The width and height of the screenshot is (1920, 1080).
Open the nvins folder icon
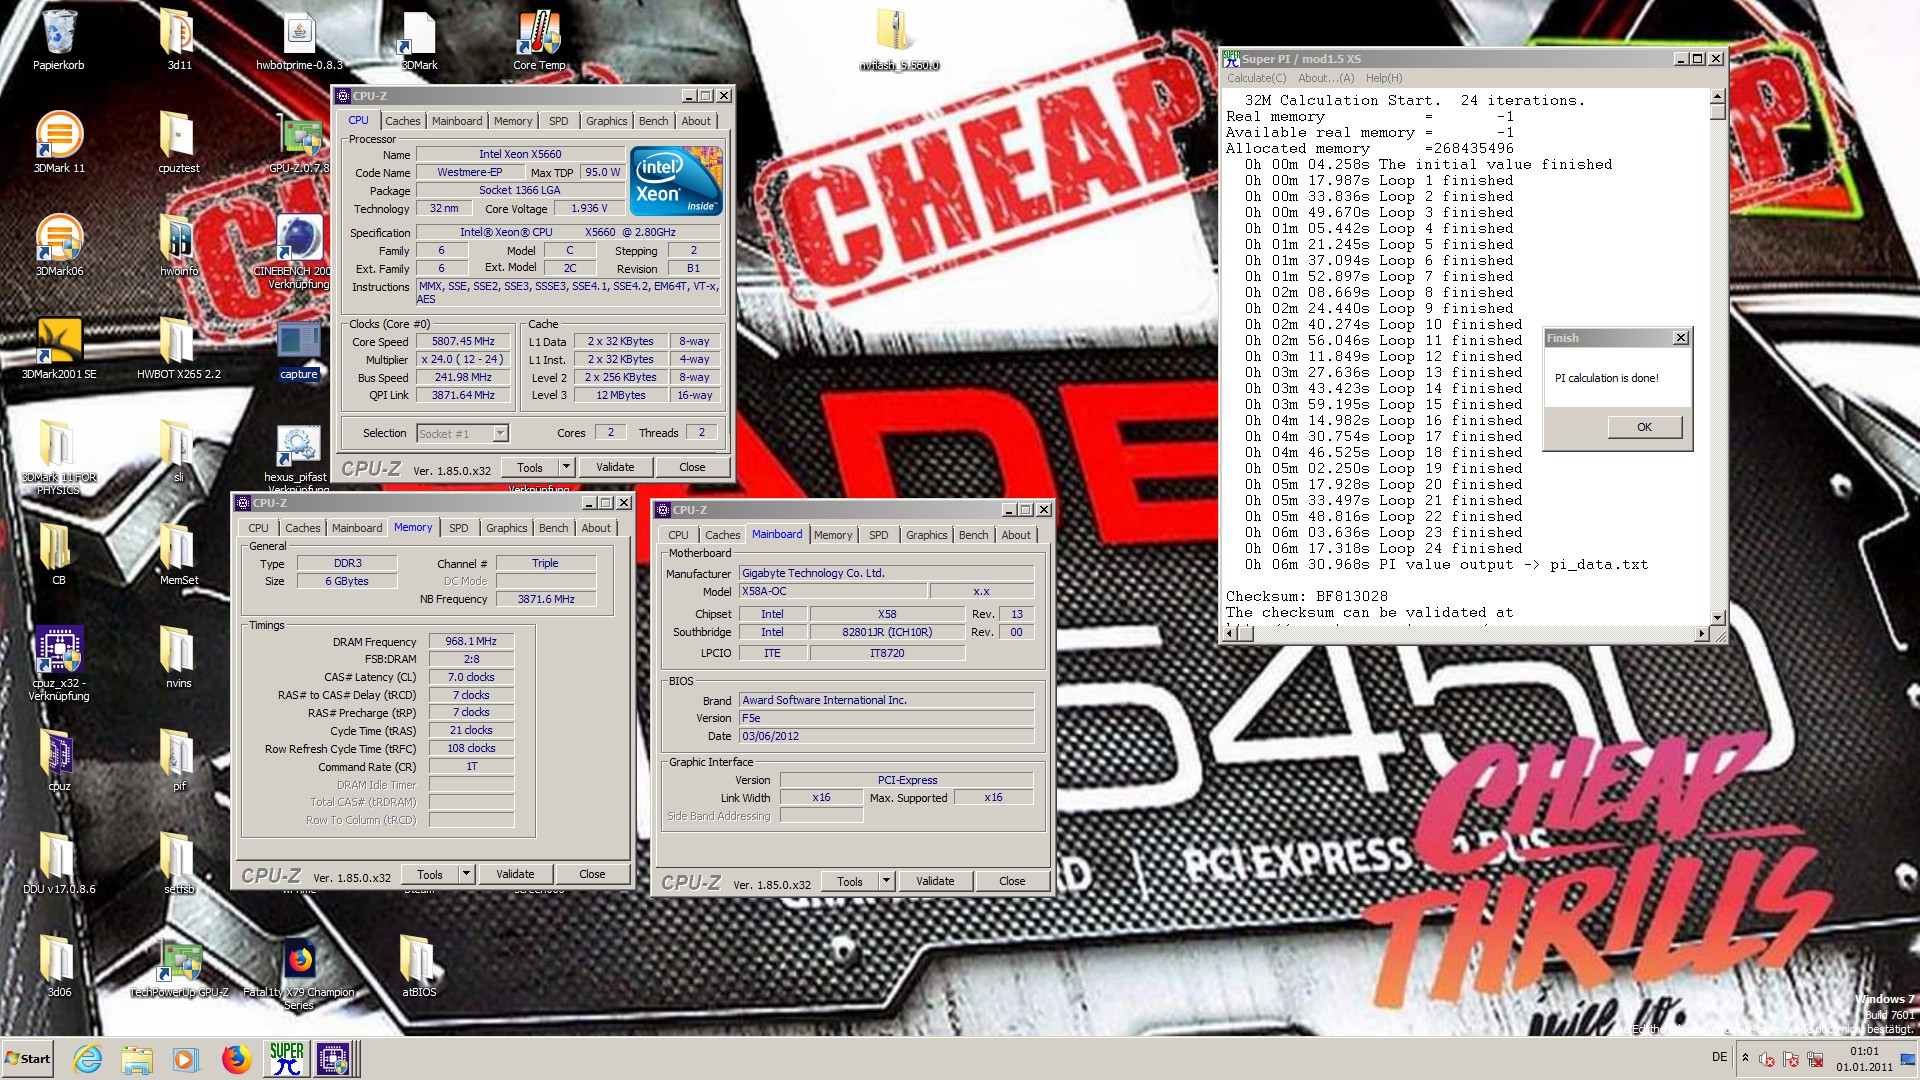[178, 658]
